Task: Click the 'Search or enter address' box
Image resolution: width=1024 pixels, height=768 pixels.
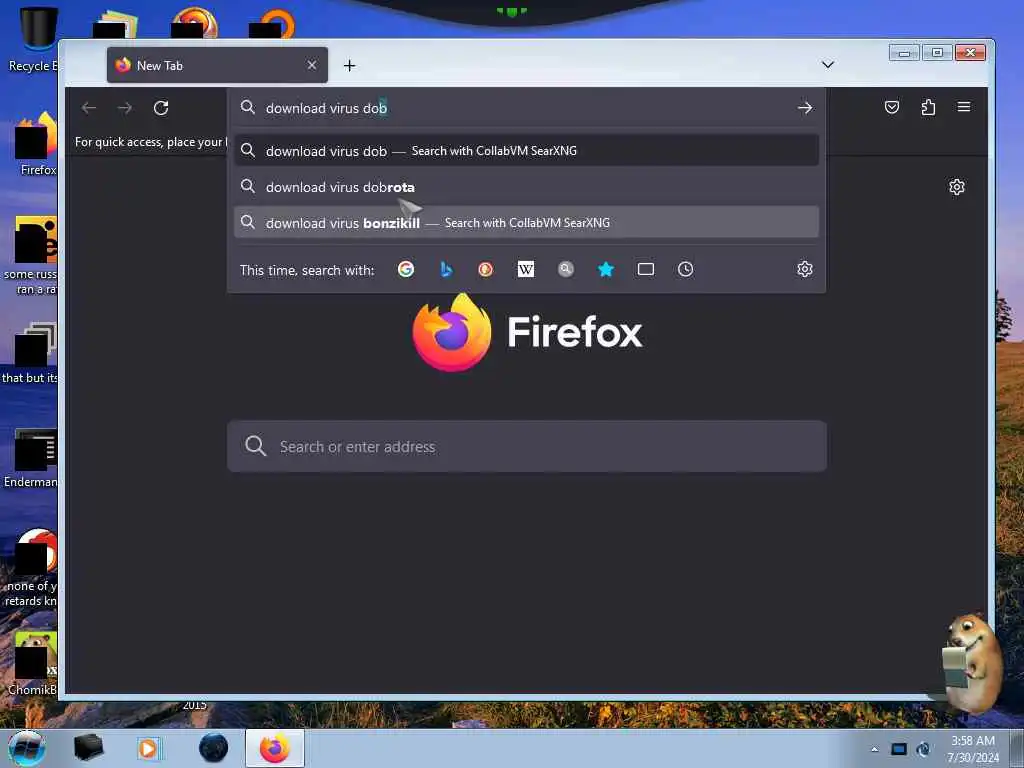Action: (526, 447)
